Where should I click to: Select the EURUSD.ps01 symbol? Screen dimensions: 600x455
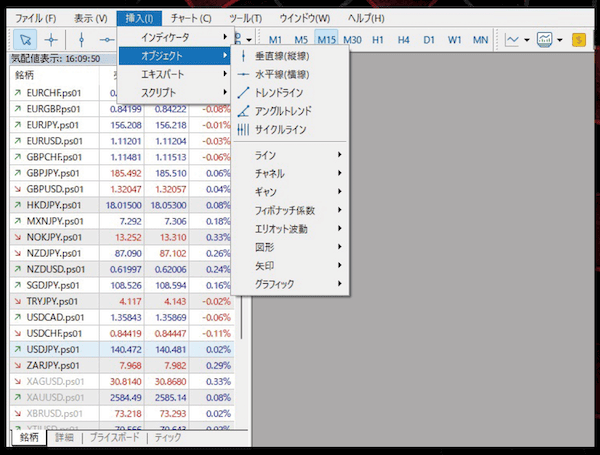[x=54, y=141]
